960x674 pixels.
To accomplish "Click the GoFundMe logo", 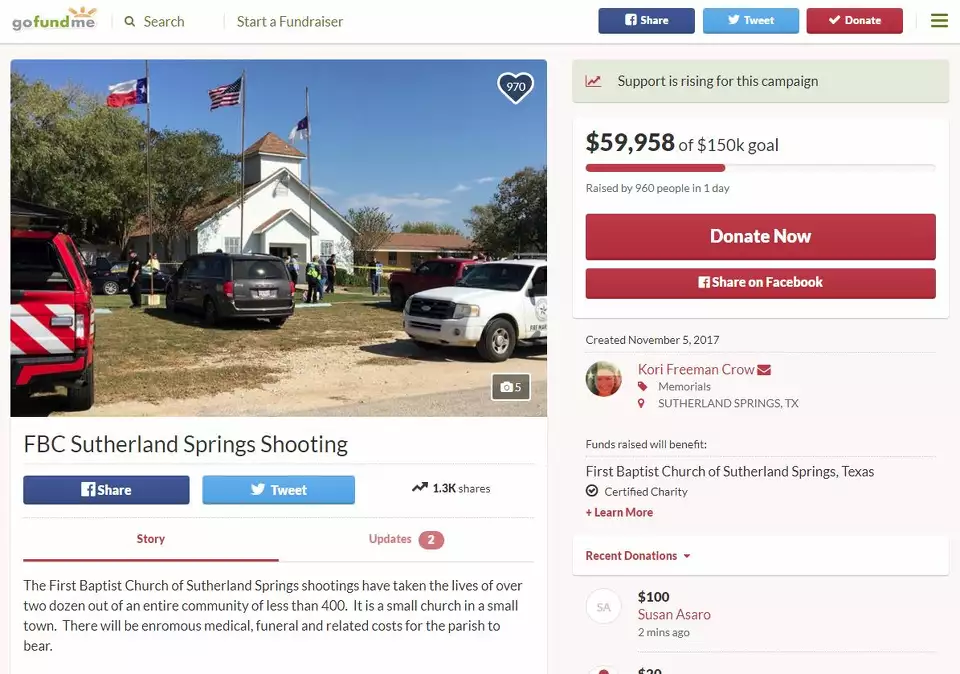I will pos(54,19).
